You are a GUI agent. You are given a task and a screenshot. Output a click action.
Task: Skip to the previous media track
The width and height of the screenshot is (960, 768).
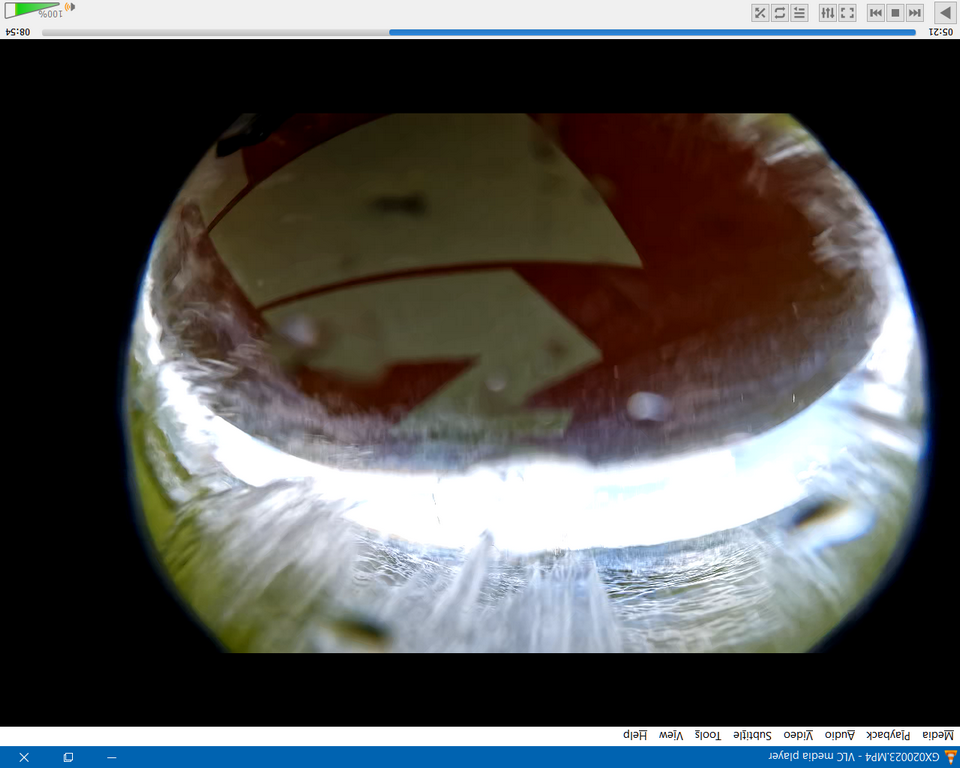pos(914,12)
